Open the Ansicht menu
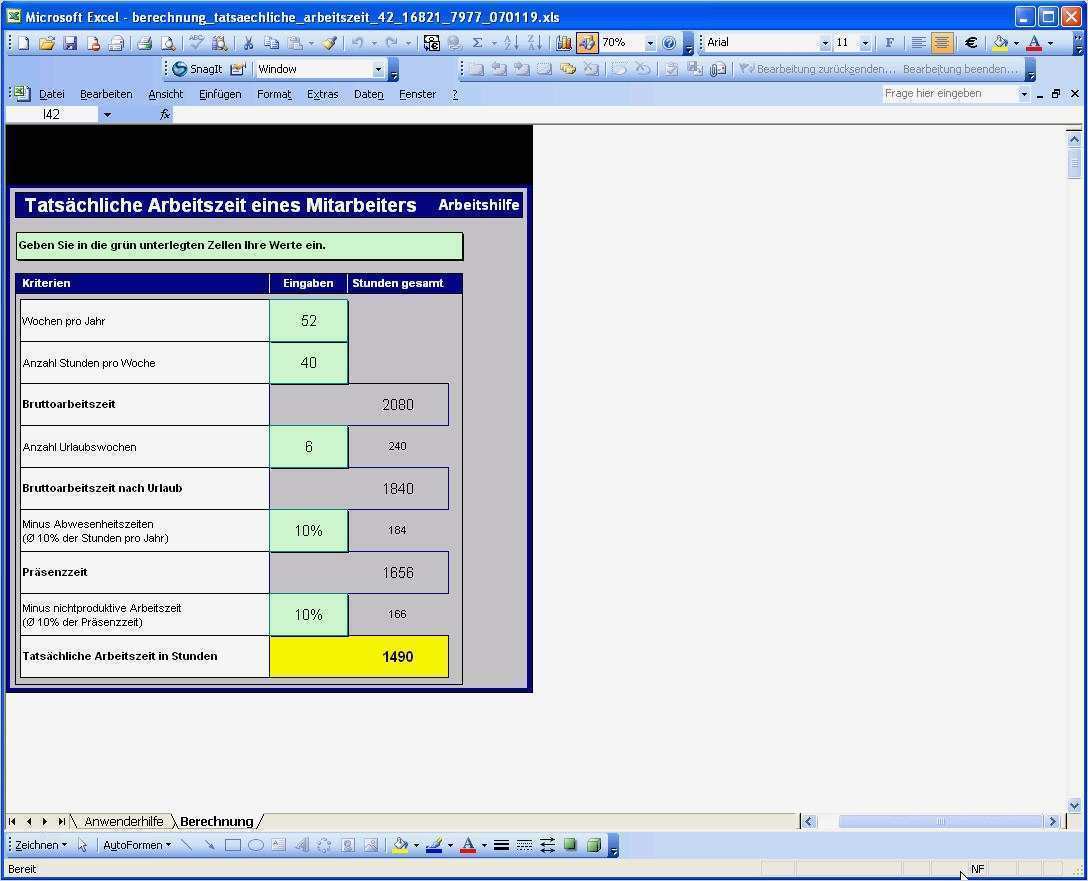 (x=166, y=94)
